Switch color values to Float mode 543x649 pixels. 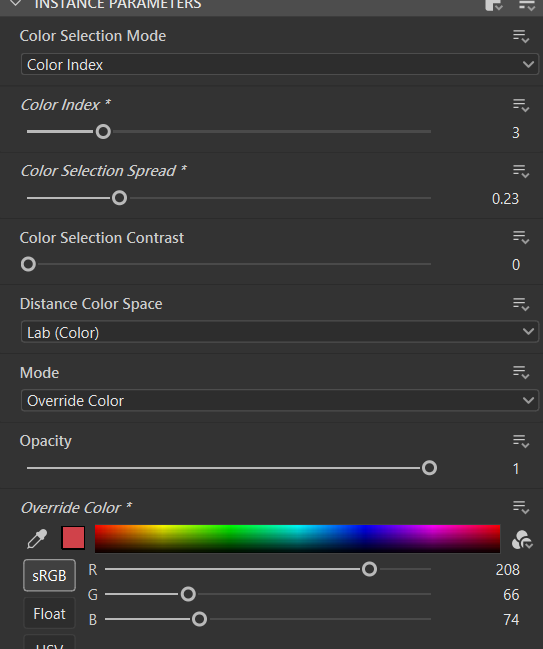click(x=49, y=613)
